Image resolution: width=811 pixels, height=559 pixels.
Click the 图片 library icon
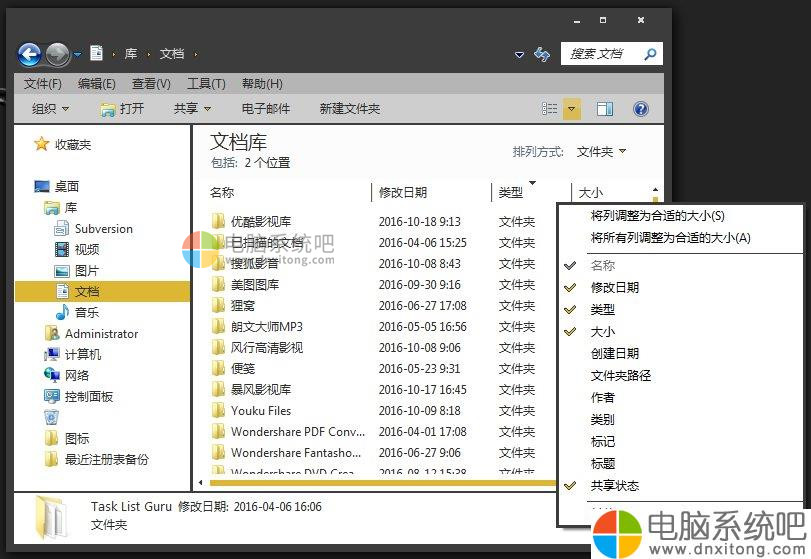click(62, 271)
